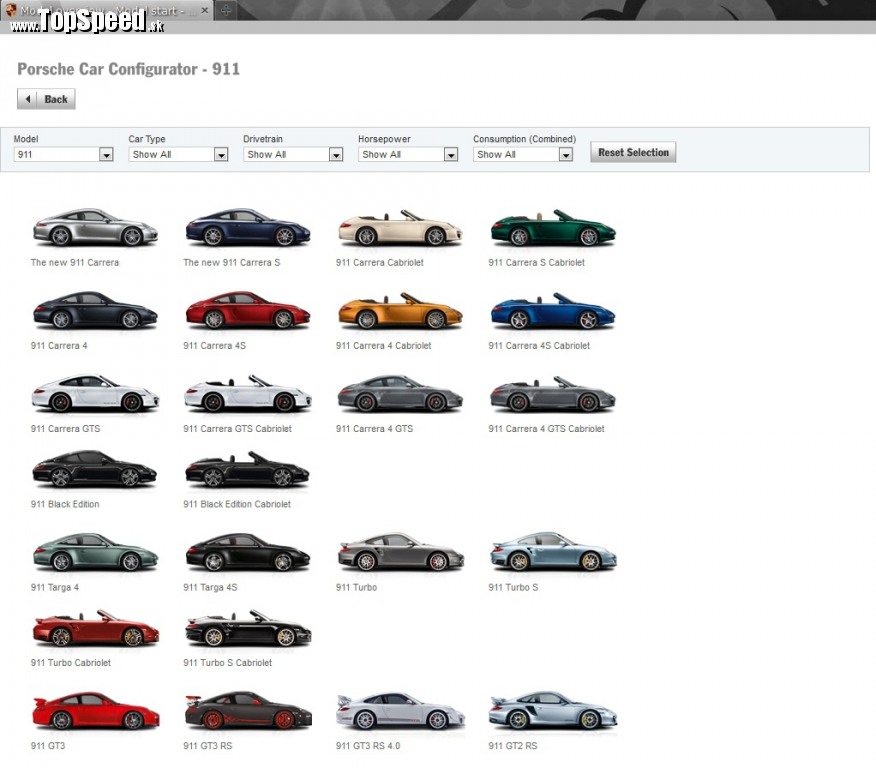Click '911 GT3 RS 4.0' label
This screenshot has height=768, width=876.
coord(368,745)
